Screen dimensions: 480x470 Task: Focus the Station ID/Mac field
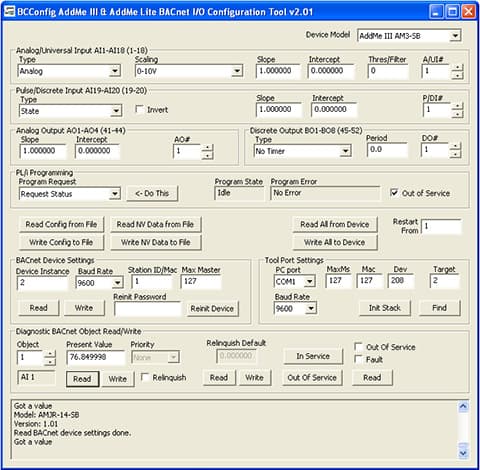coord(152,282)
